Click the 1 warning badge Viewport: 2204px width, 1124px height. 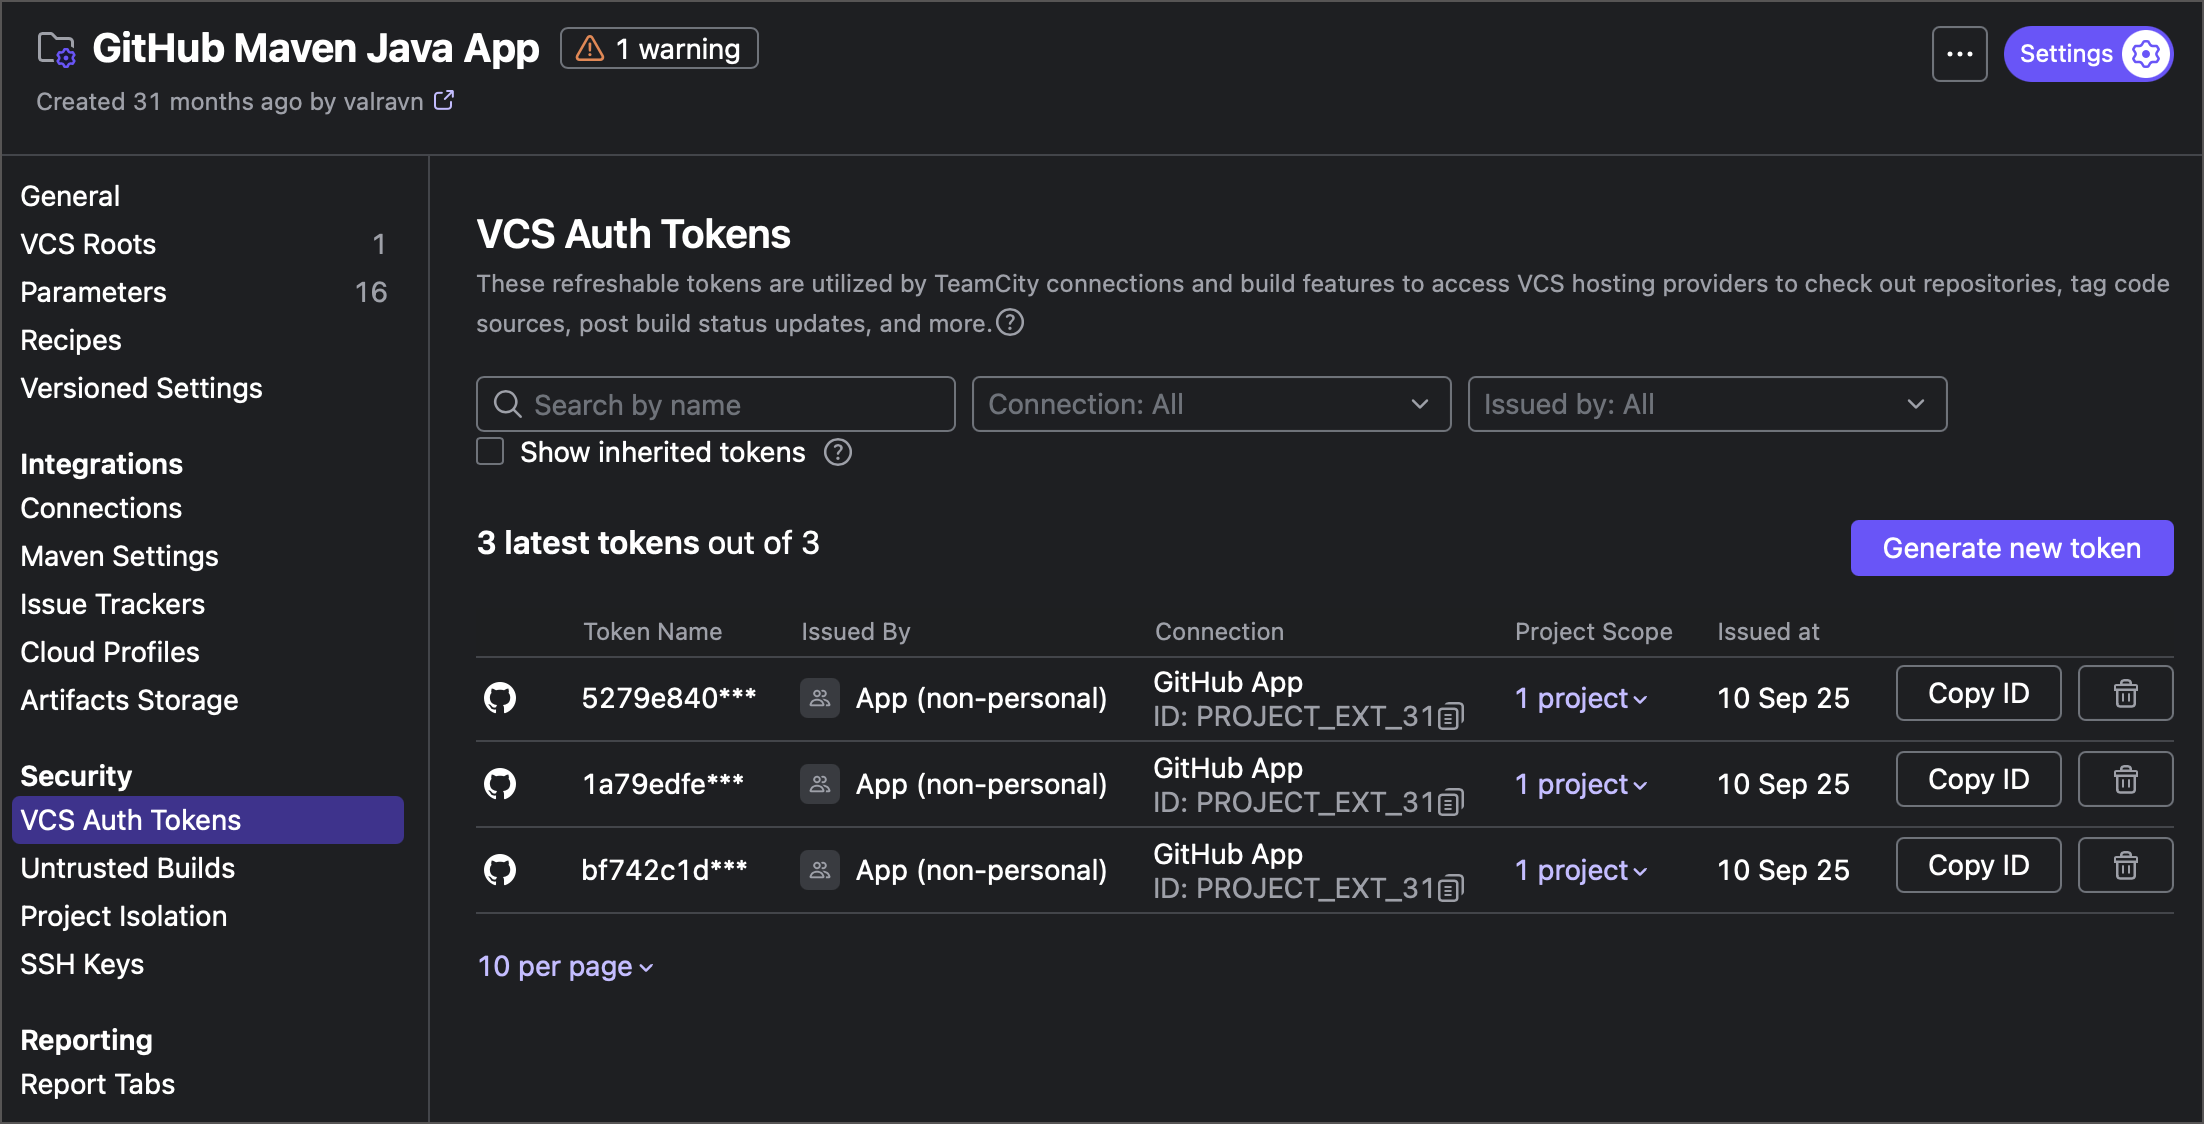point(658,47)
